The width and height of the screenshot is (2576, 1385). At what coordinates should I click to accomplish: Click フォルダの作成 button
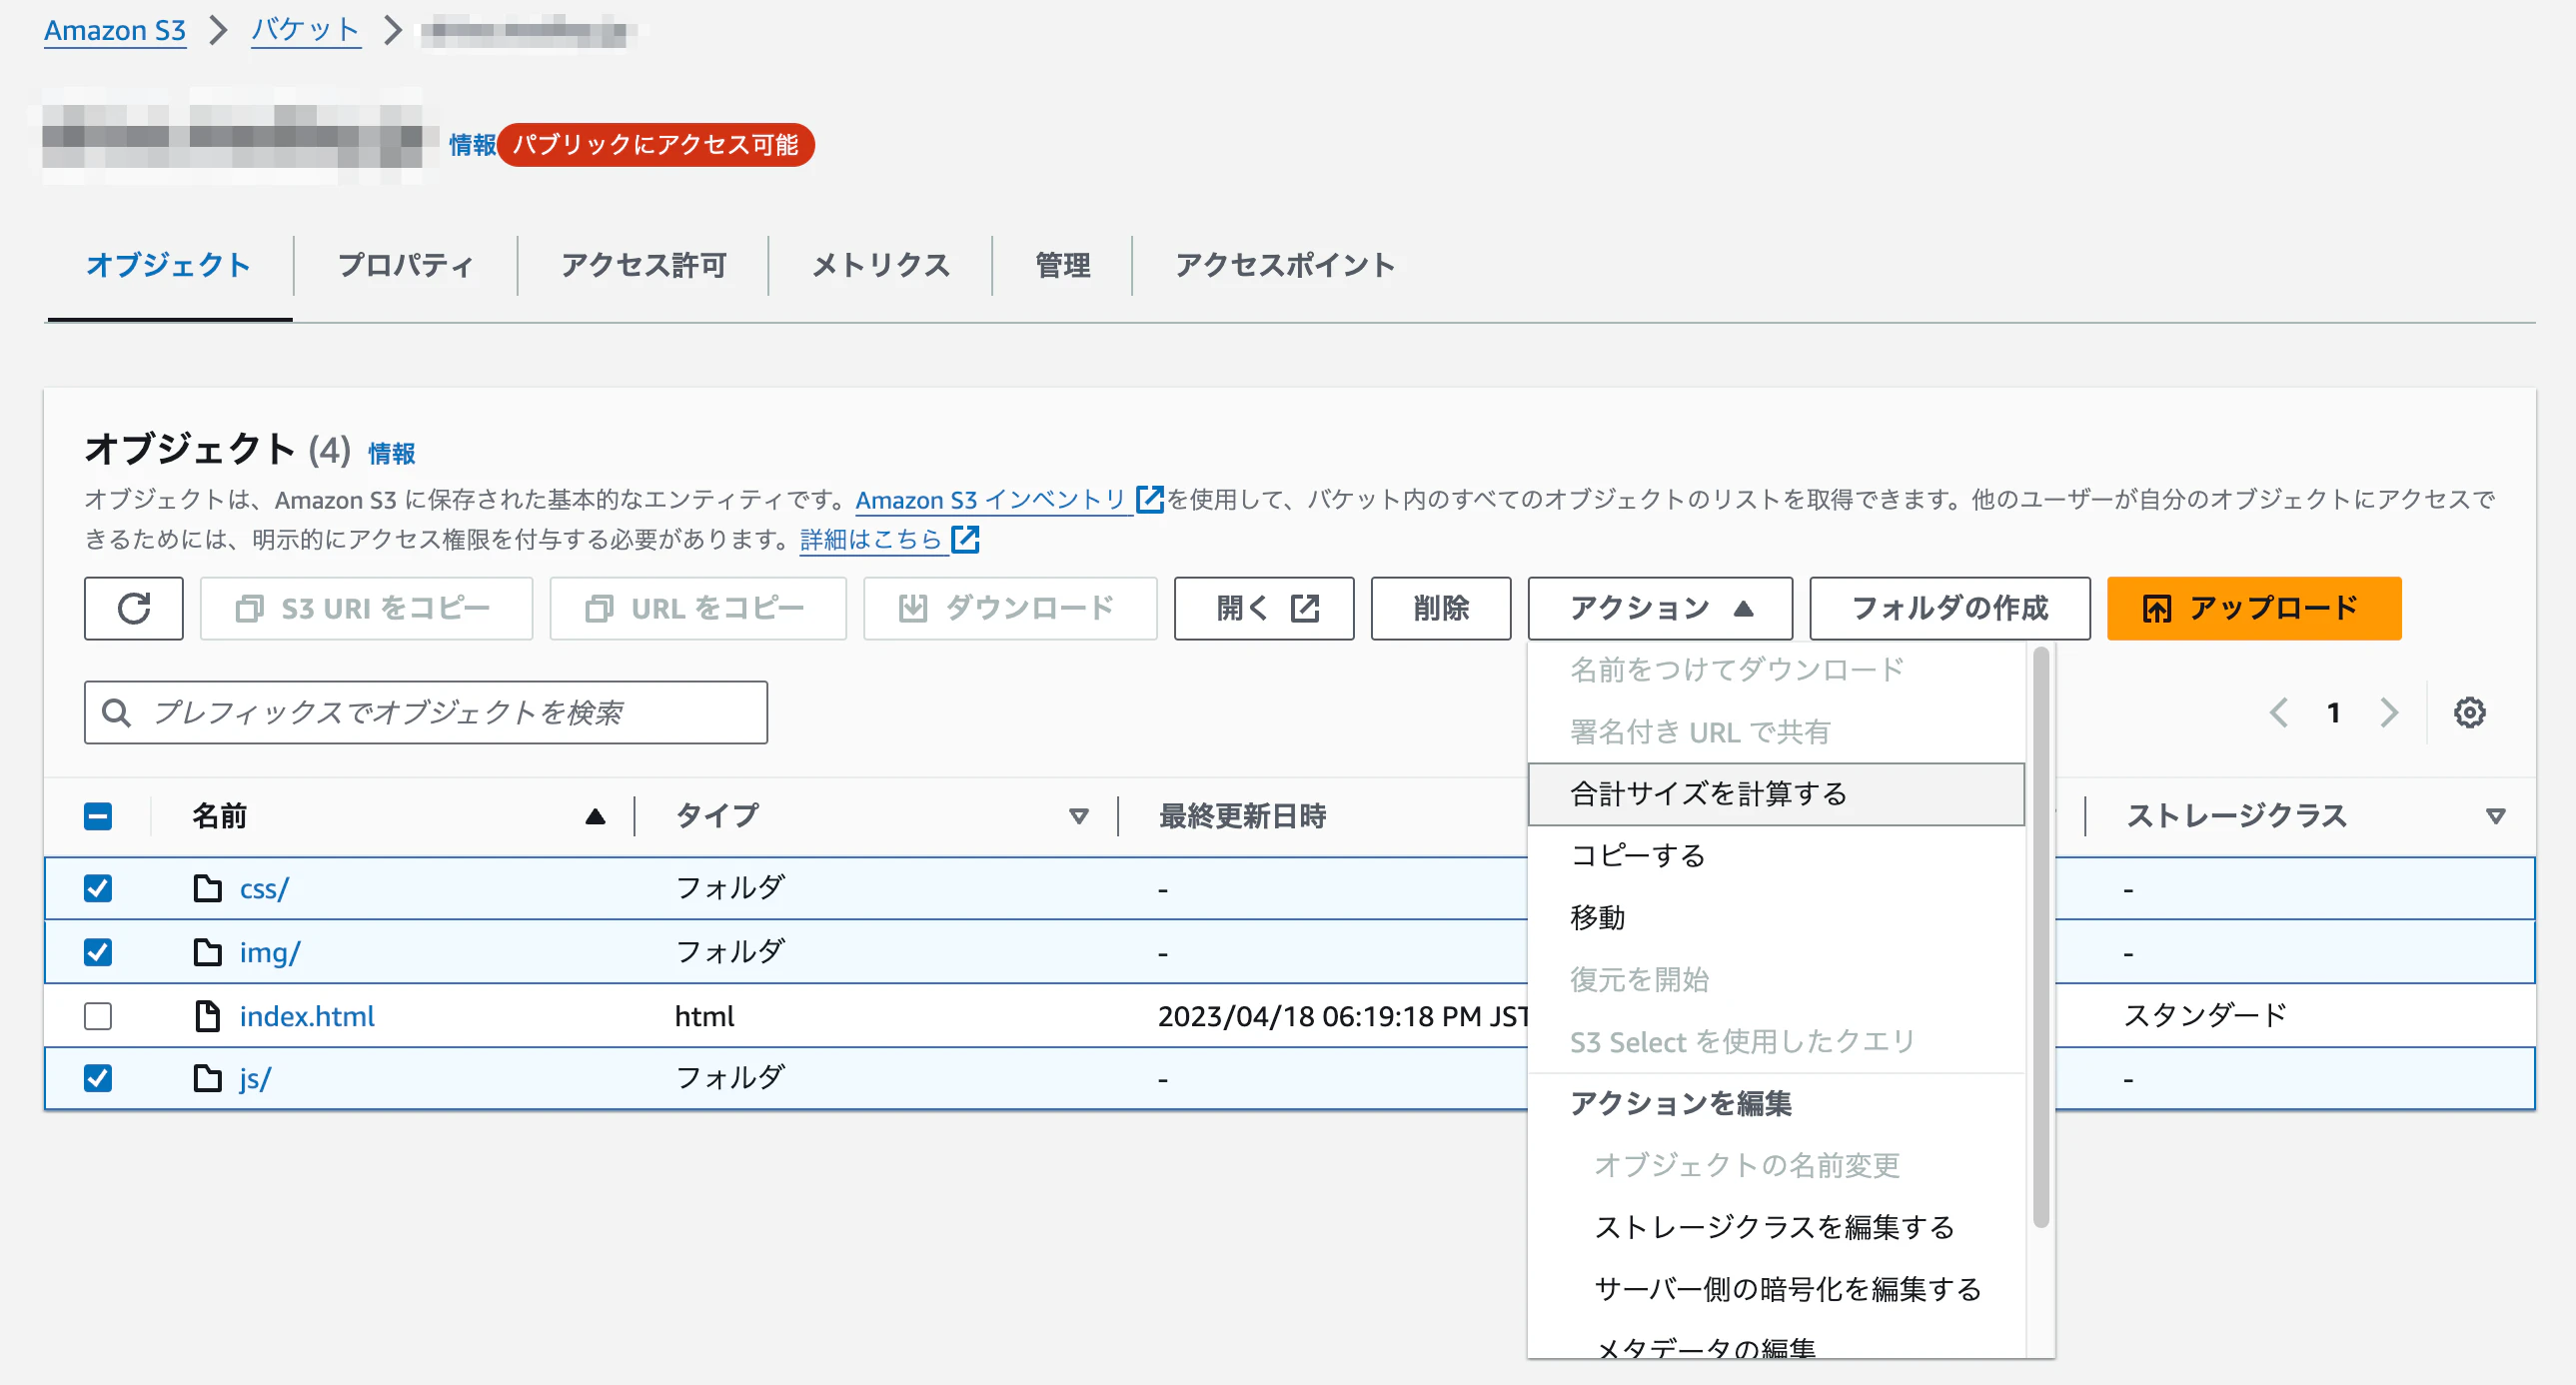pos(1949,608)
